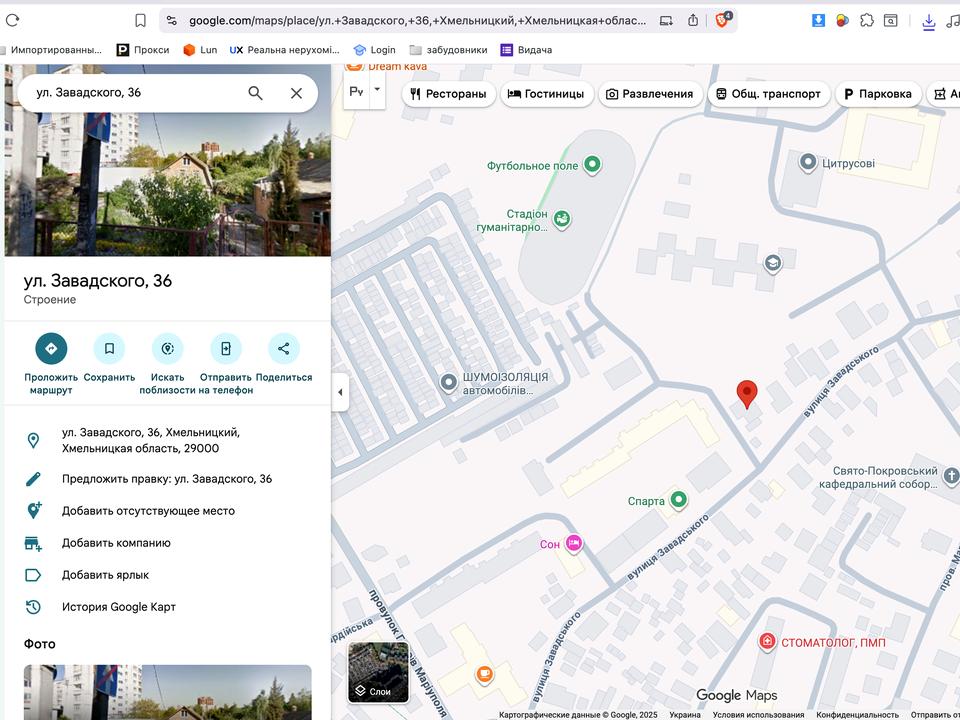This screenshot has width=960, height=720.
Task: Click Предложить правку: ул. Завадского, 36
Action: pyautogui.click(x=166, y=479)
